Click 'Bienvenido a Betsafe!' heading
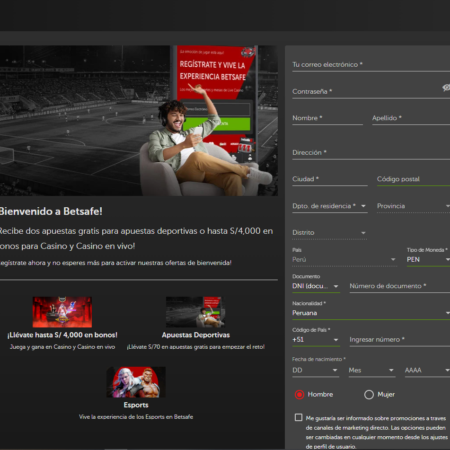This screenshot has height=450, width=450. coord(51,211)
